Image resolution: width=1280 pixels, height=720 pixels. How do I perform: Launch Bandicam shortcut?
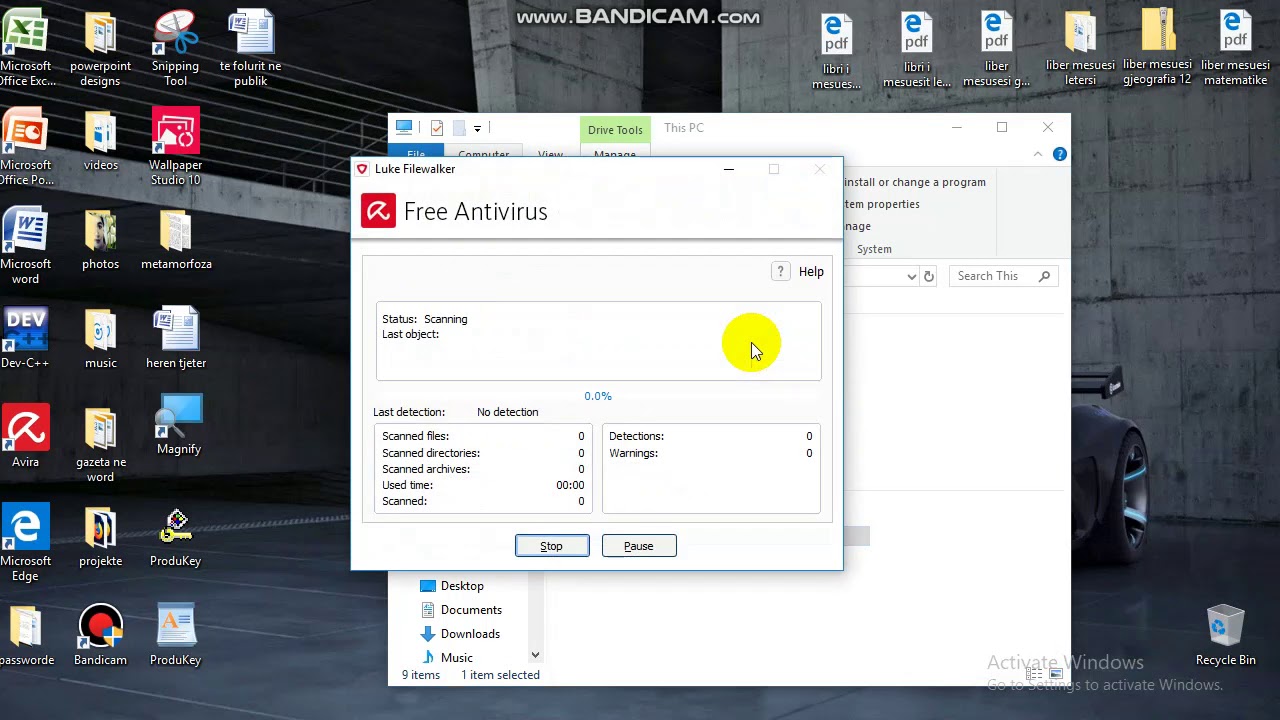100,636
